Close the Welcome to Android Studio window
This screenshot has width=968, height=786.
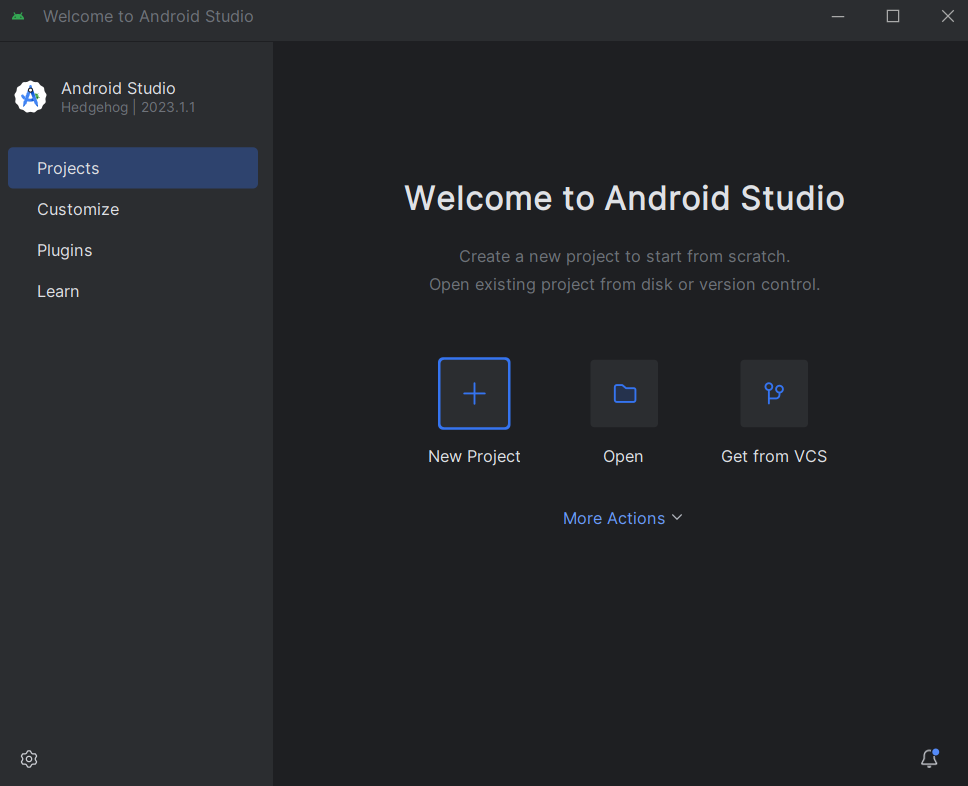[948, 17]
